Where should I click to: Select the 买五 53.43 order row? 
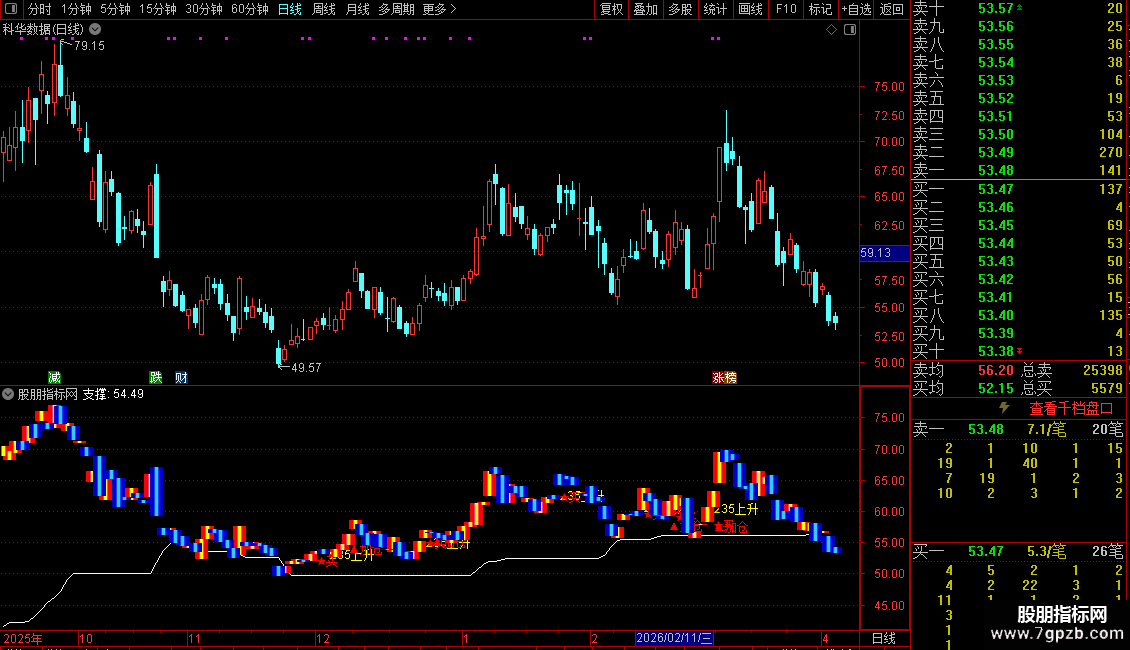[x=1018, y=261]
